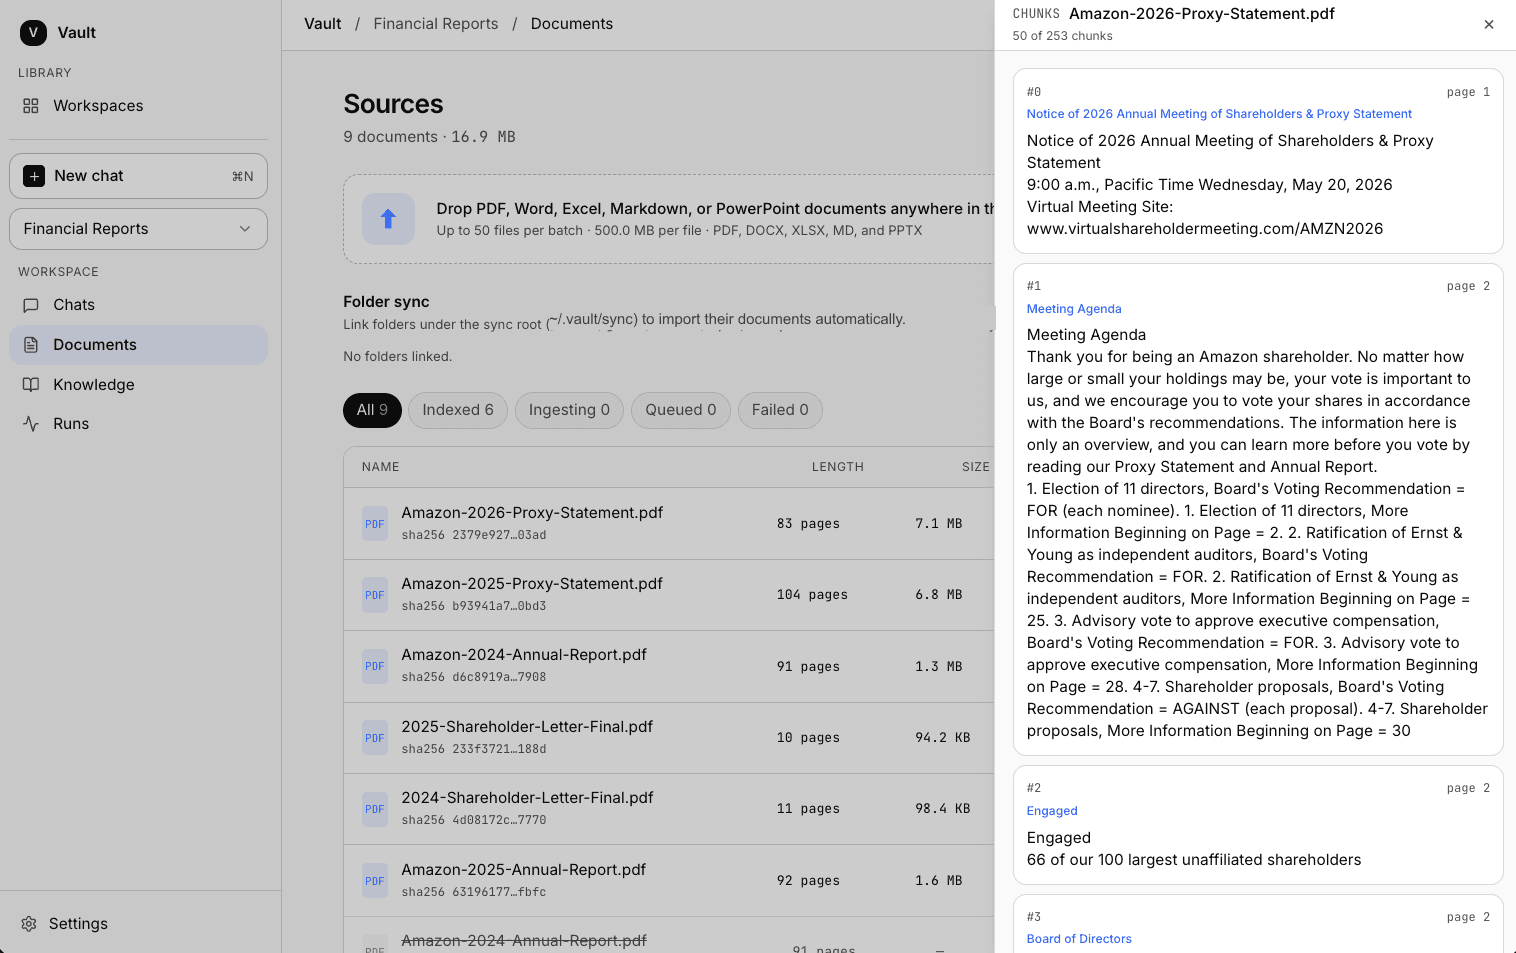Select 2025-Shareholder-Letter-Final.pdf file name
This screenshot has width=1516, height=953.
527,727
